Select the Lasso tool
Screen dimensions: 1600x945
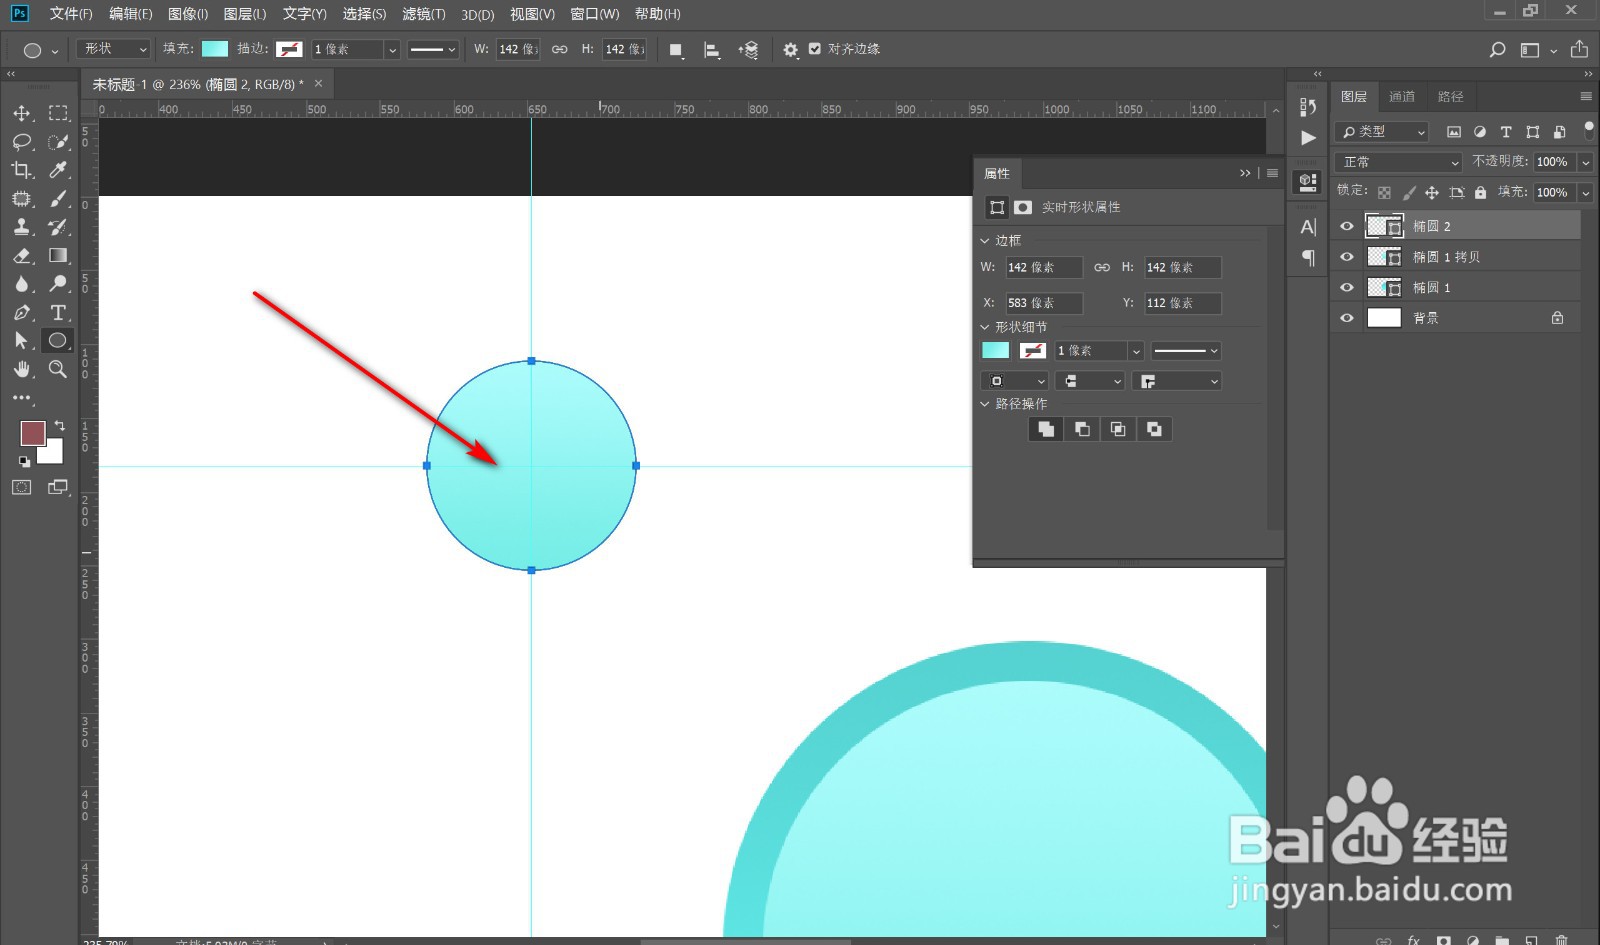(22, 142)
